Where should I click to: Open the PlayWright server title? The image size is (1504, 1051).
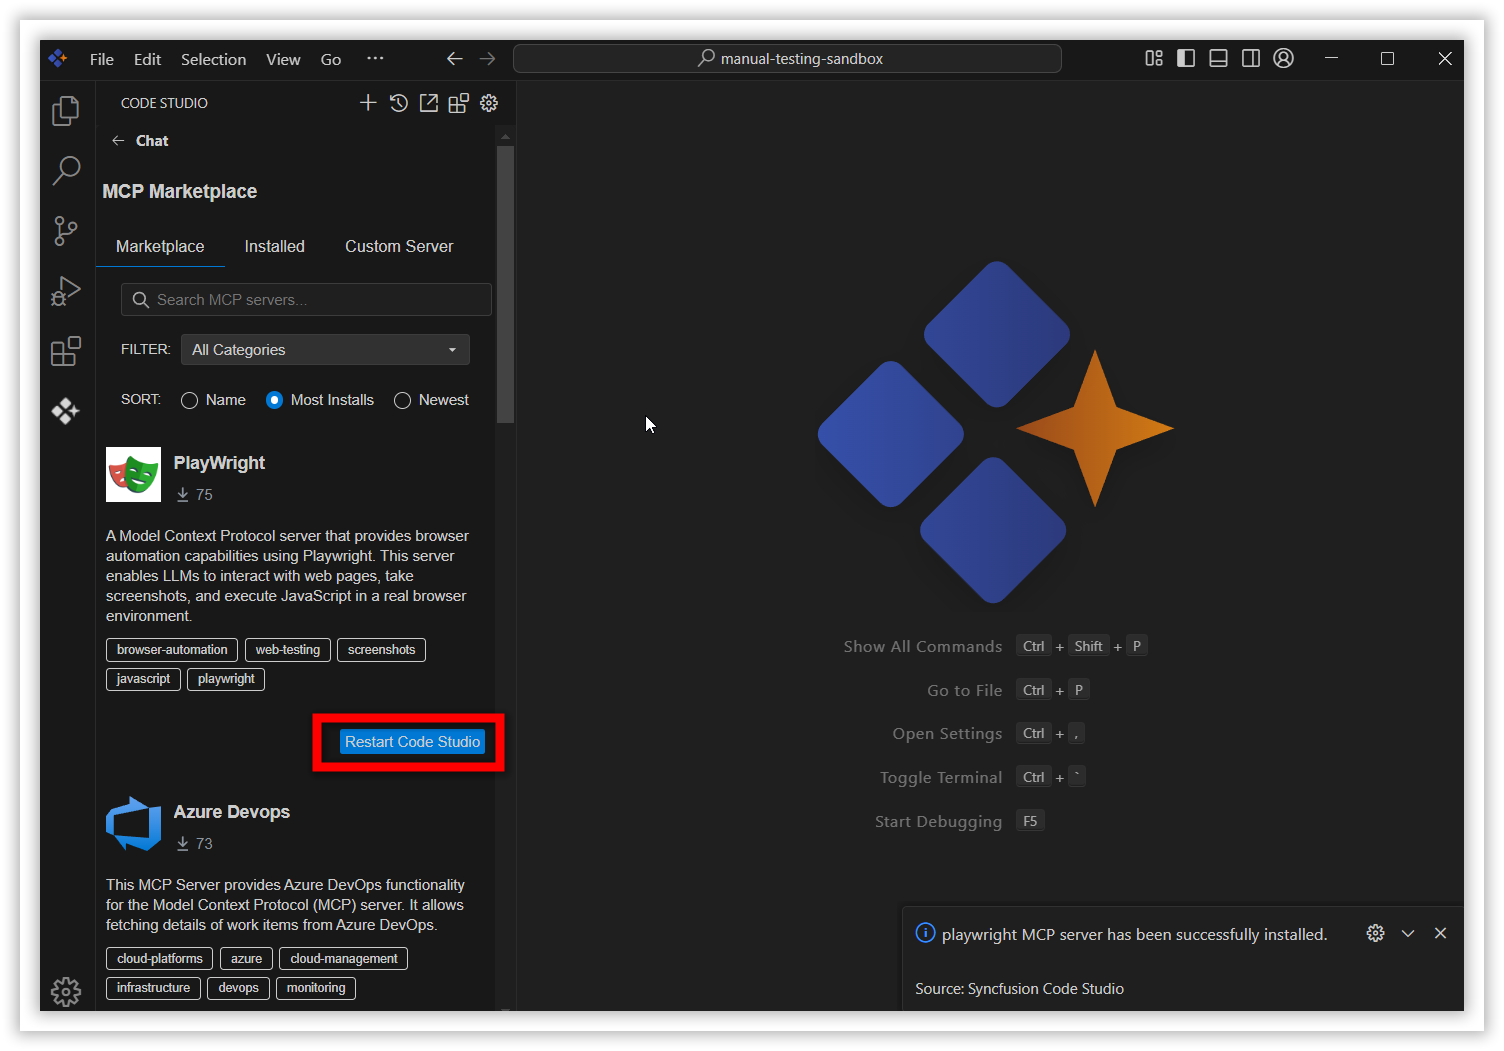tap(219, 463)
